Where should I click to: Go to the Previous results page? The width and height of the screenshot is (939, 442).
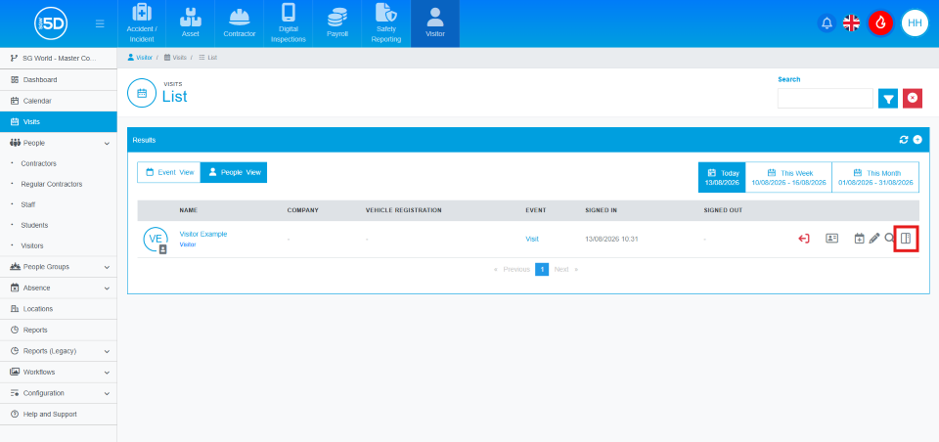(513, 270)
